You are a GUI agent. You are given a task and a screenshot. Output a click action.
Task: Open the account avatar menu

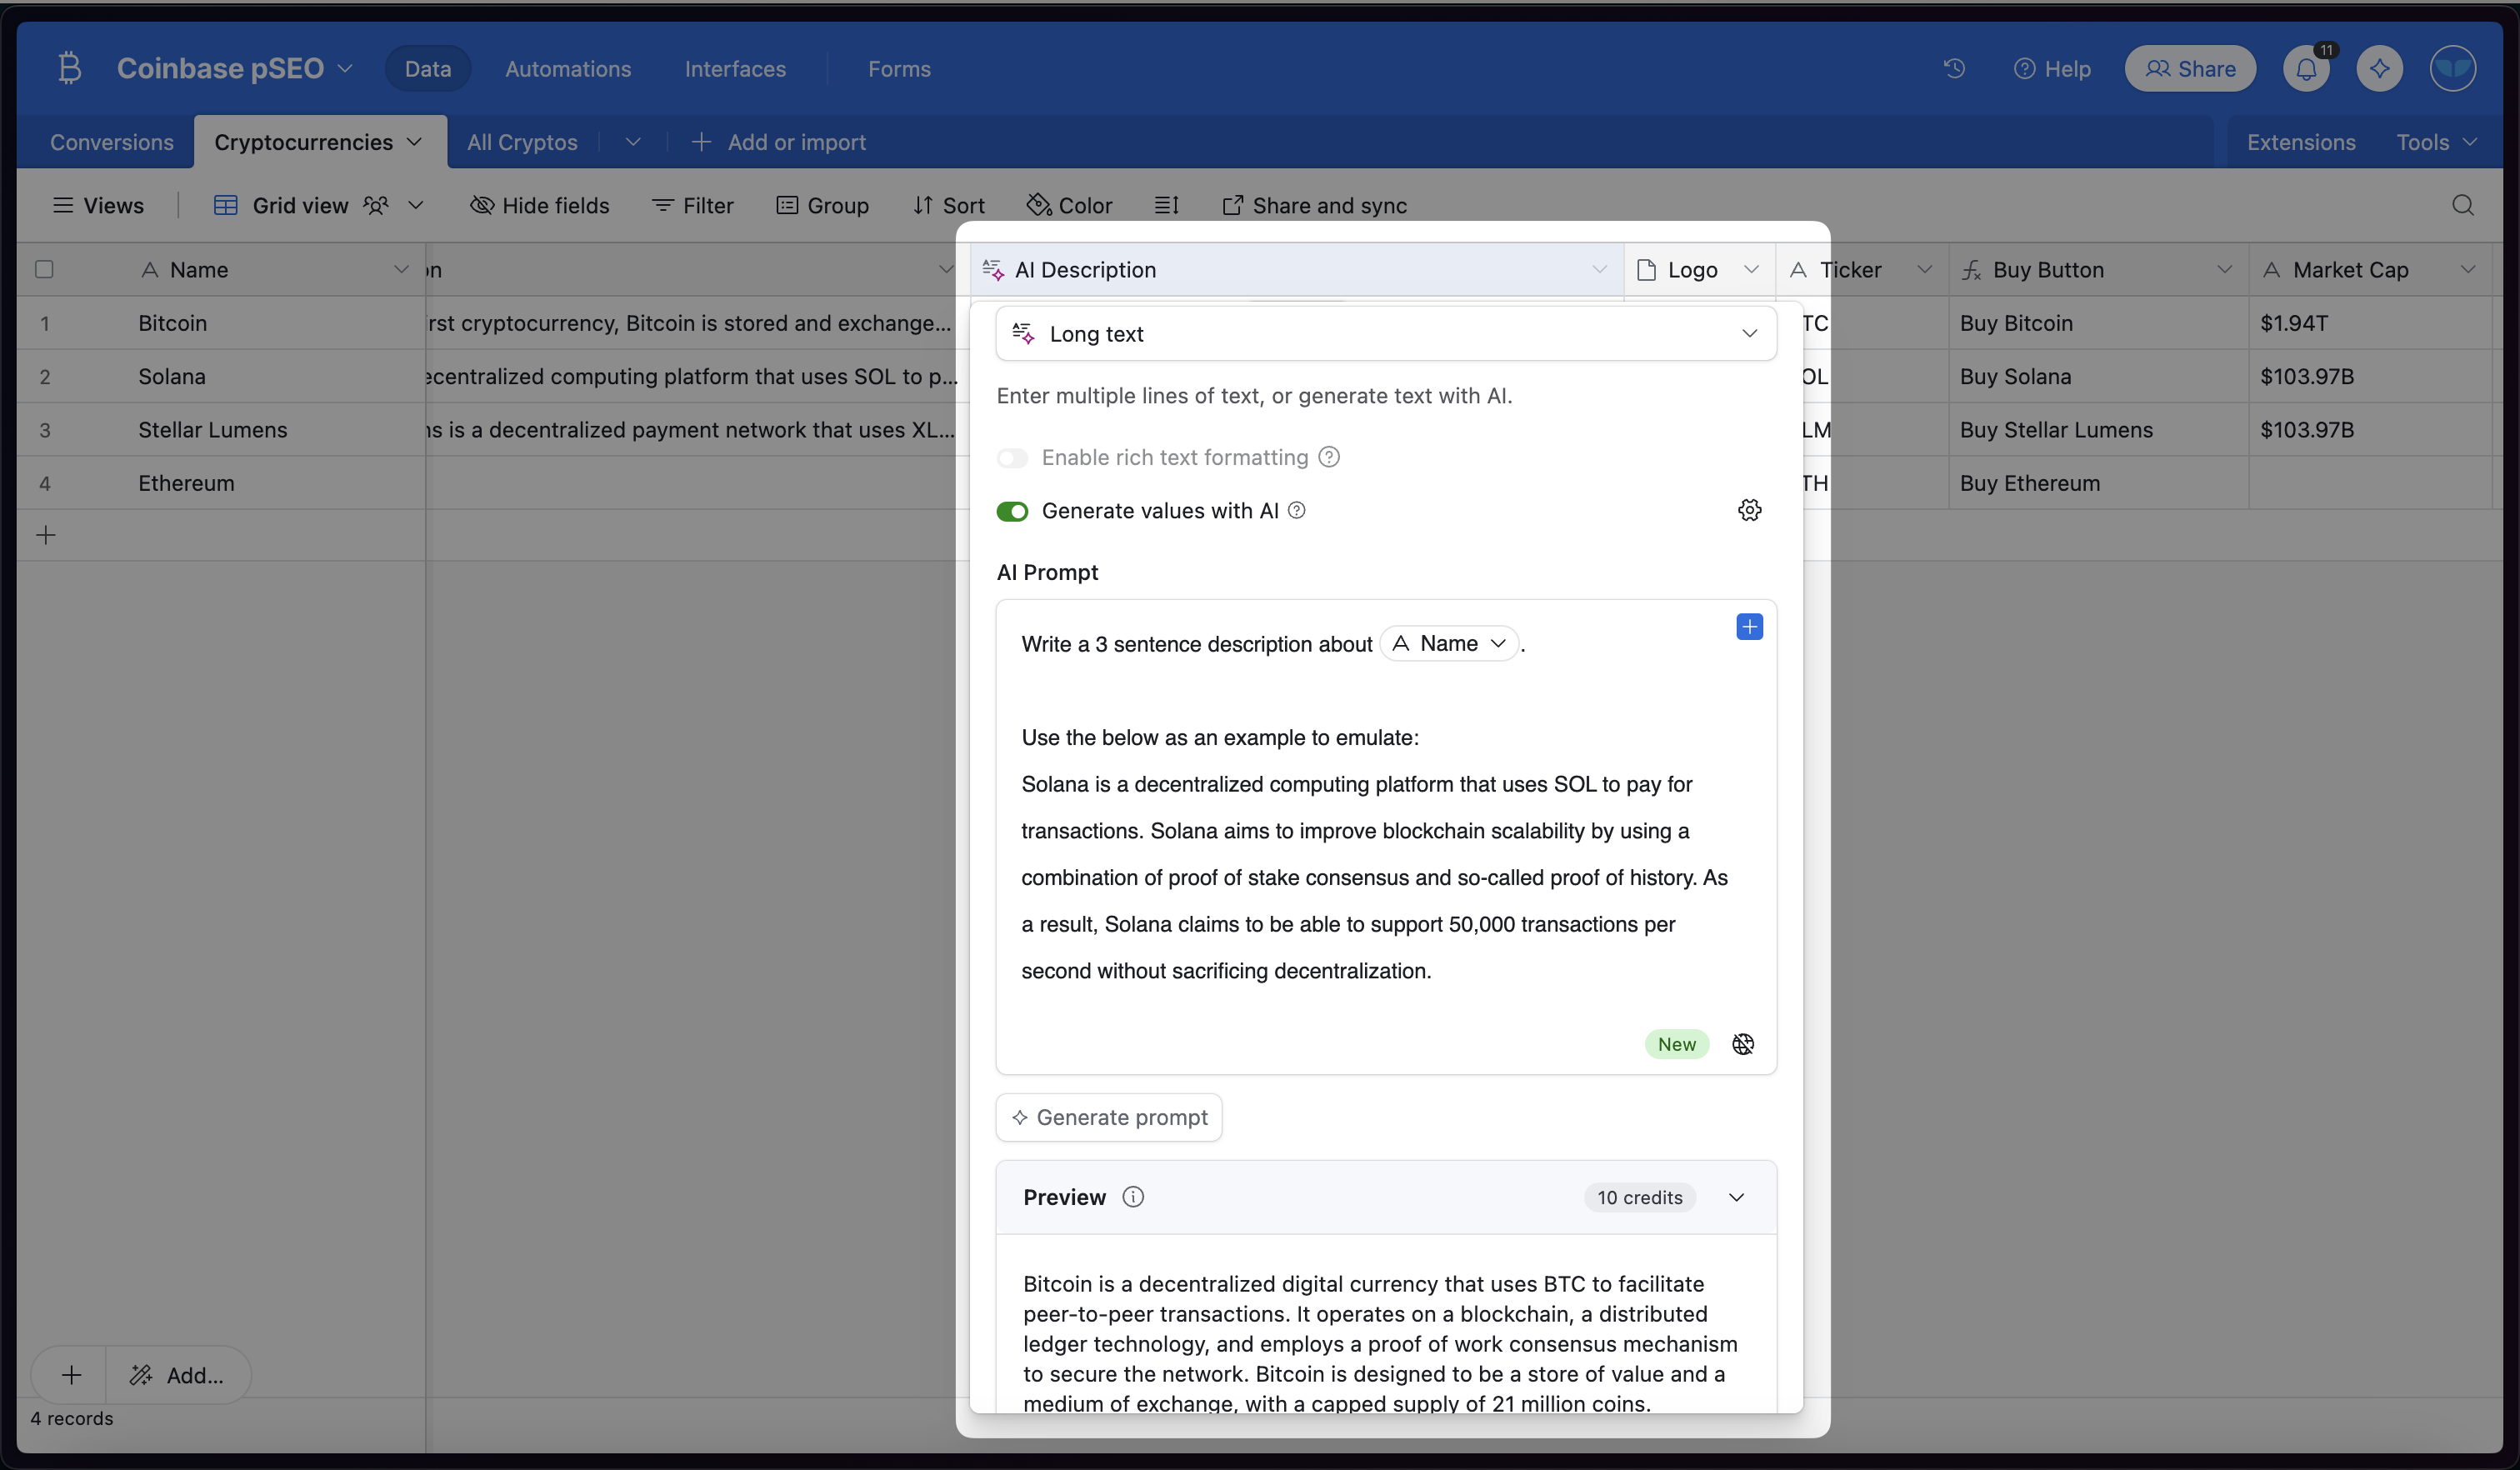click(2452, 68)
